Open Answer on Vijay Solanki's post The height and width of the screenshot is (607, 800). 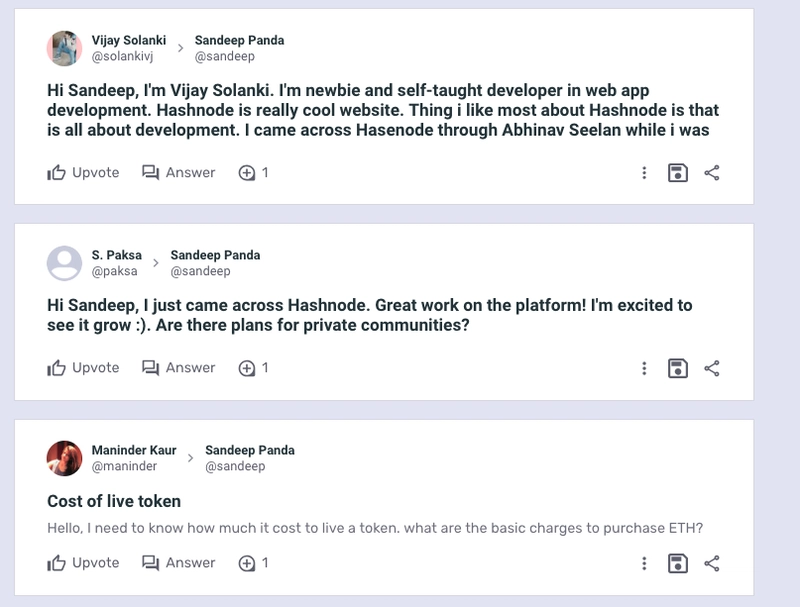(179, 173)
